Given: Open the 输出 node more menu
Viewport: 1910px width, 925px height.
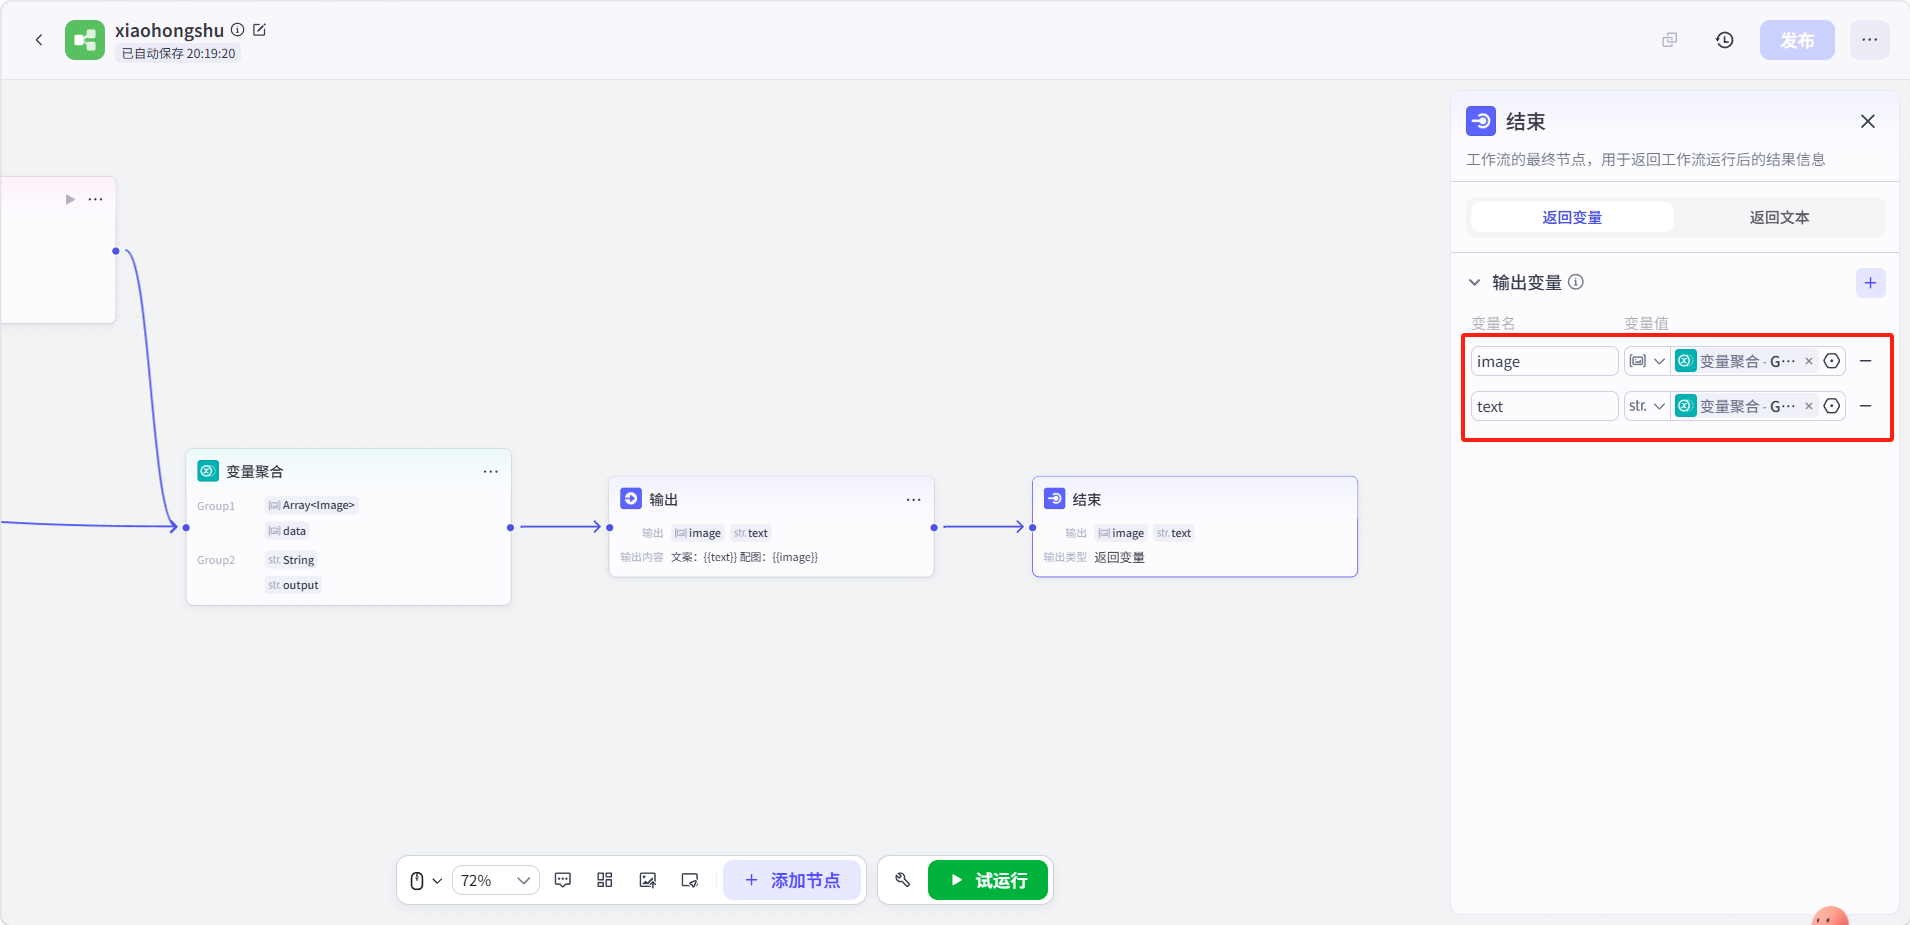Looking at the screenshot, I should click(x=914, y=499).
